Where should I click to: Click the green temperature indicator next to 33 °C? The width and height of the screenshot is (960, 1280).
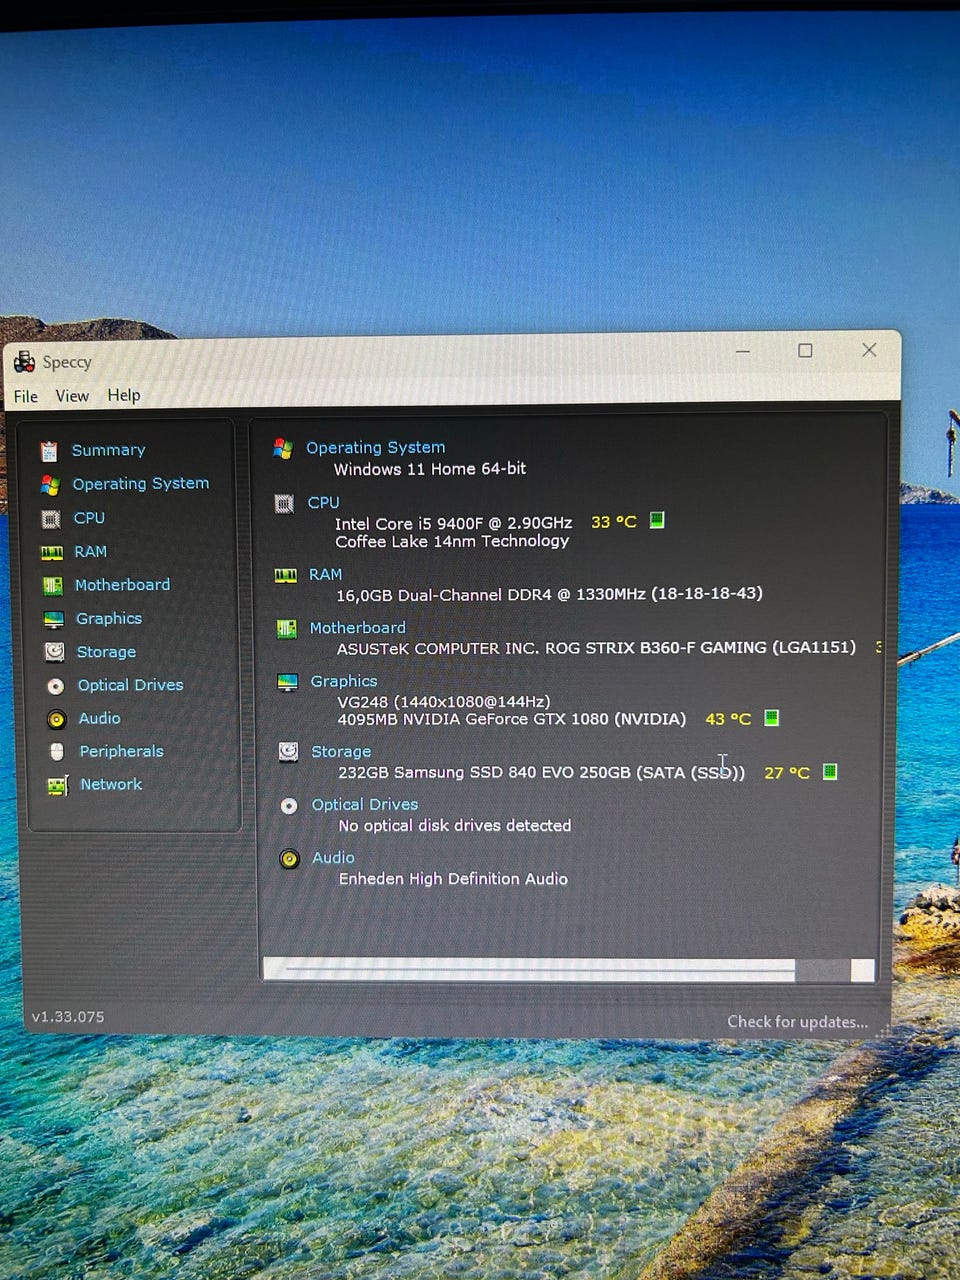657,520
